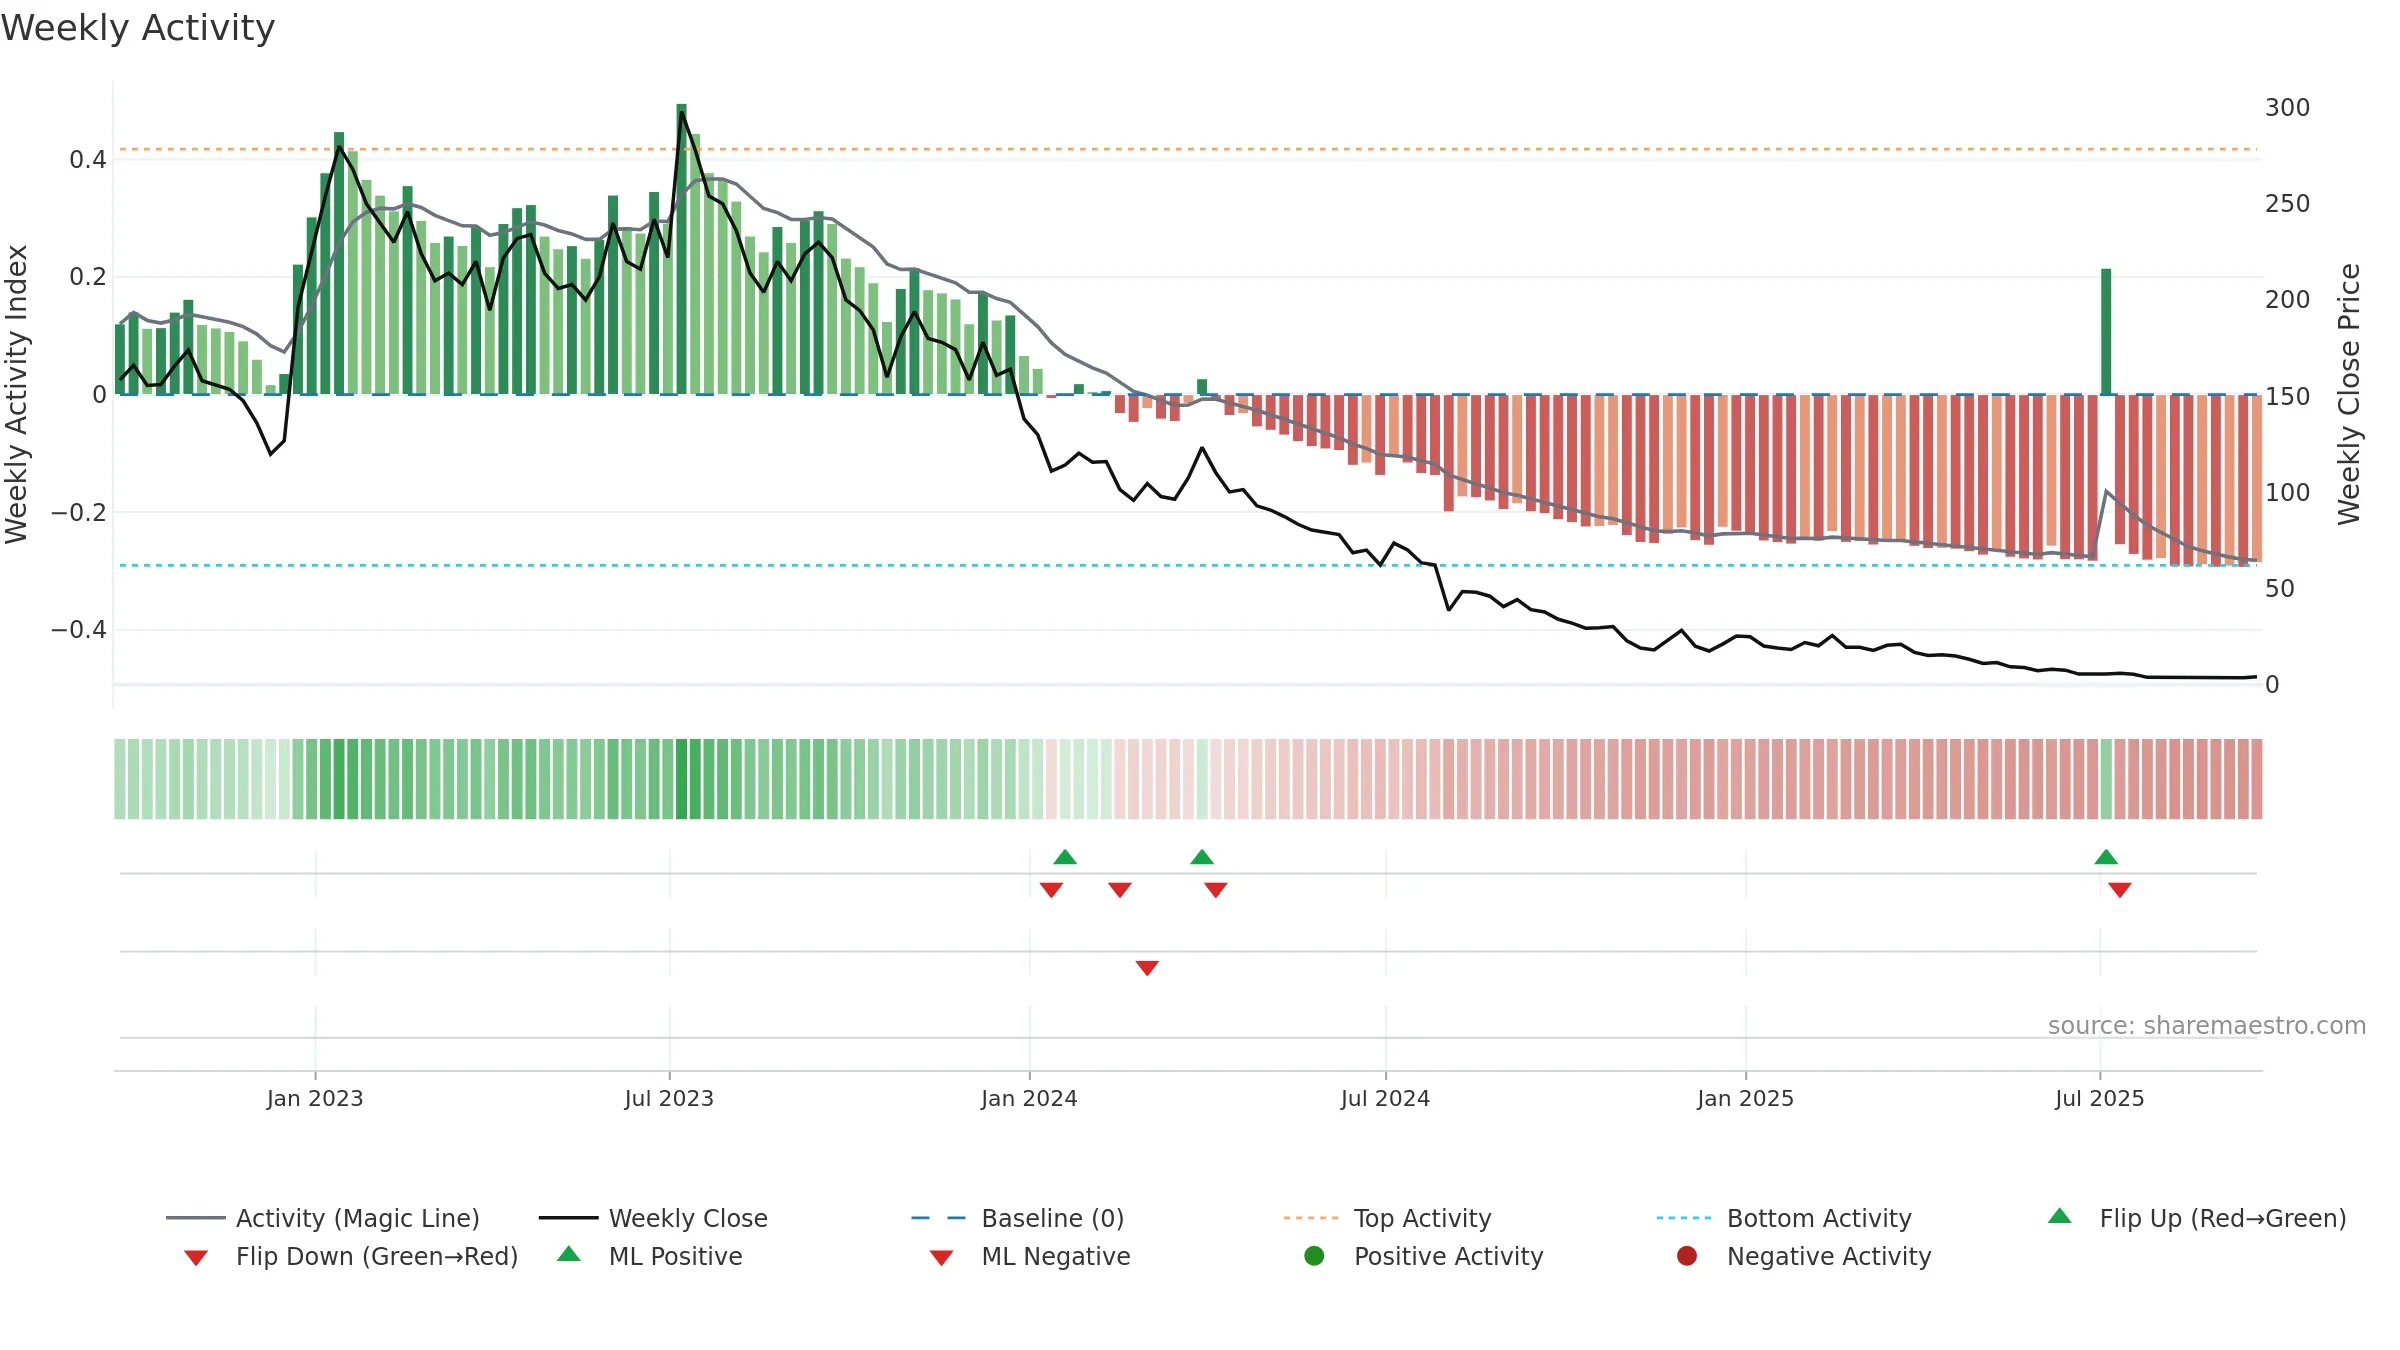
Task: Click the 300 tick on the right axis
Action: click(2287, 107)
